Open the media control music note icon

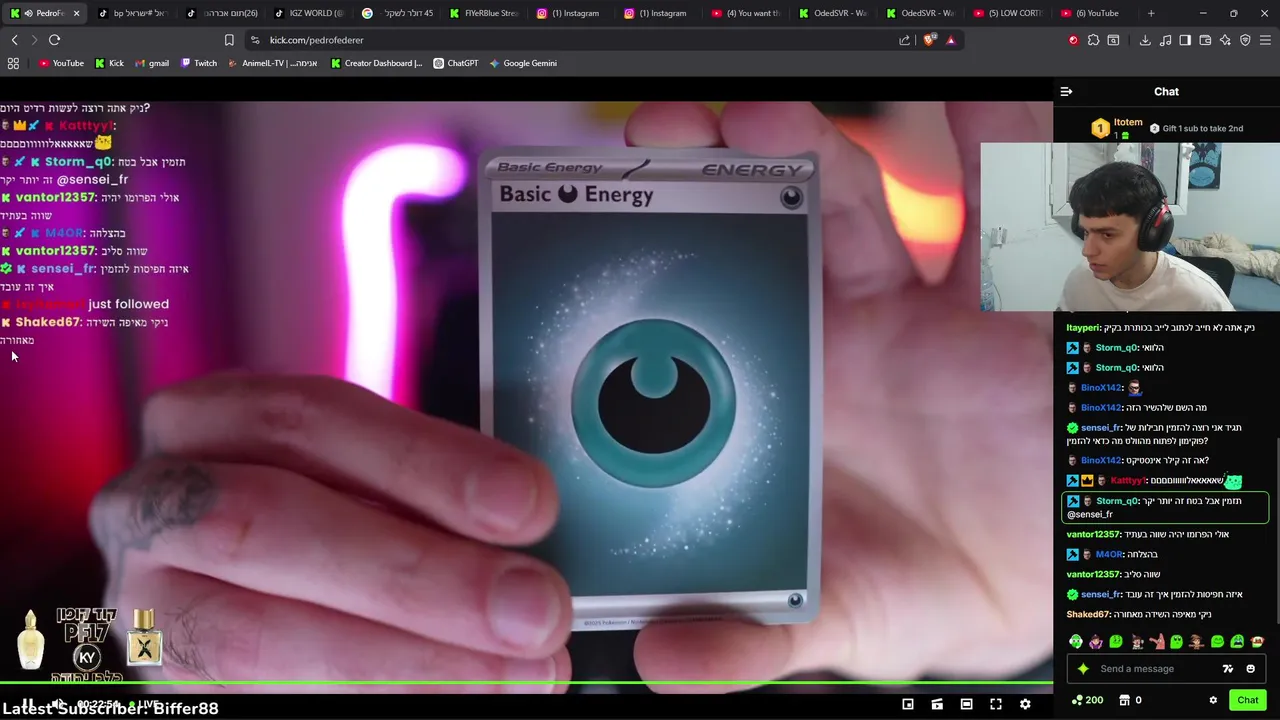pos(1165,40)
